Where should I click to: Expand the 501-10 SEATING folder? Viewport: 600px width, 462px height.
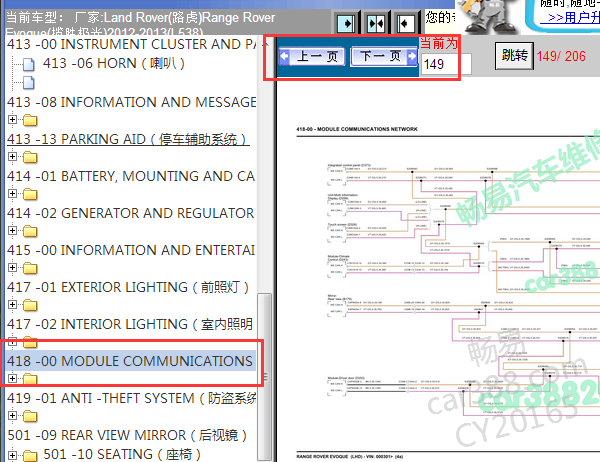click(12, 455)
